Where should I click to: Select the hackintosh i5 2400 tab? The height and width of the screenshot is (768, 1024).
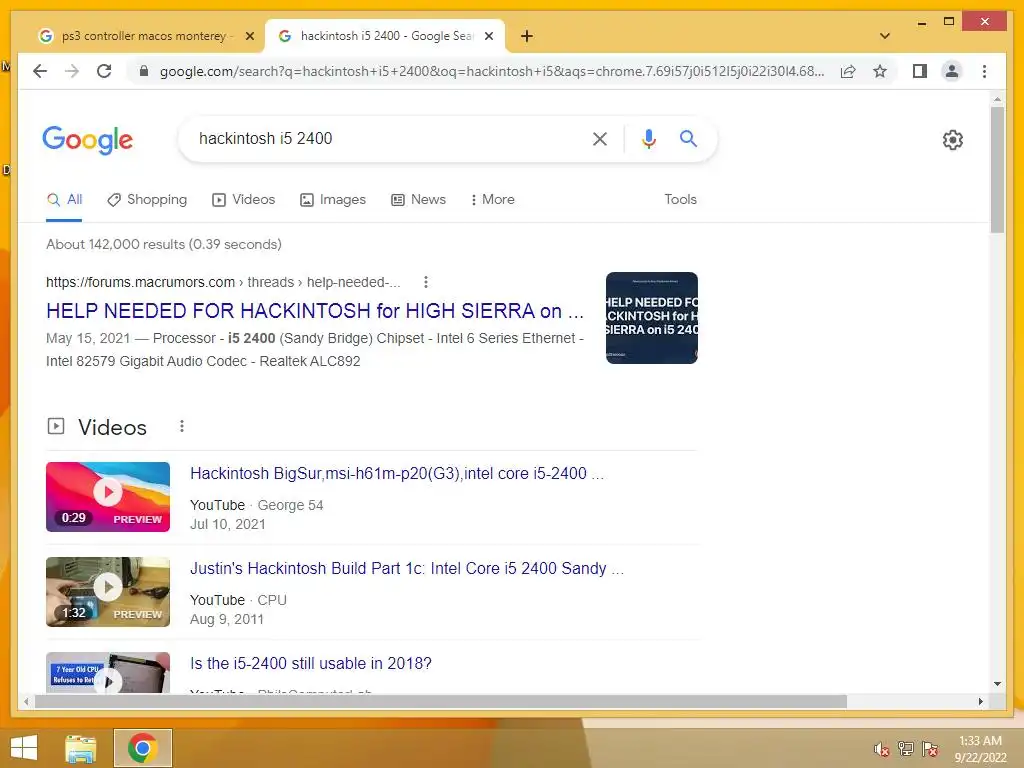[385, 36]
